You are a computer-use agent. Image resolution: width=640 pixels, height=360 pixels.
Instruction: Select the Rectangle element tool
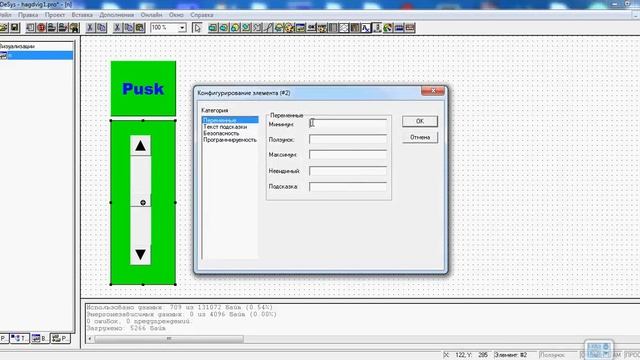pos(213,28)
